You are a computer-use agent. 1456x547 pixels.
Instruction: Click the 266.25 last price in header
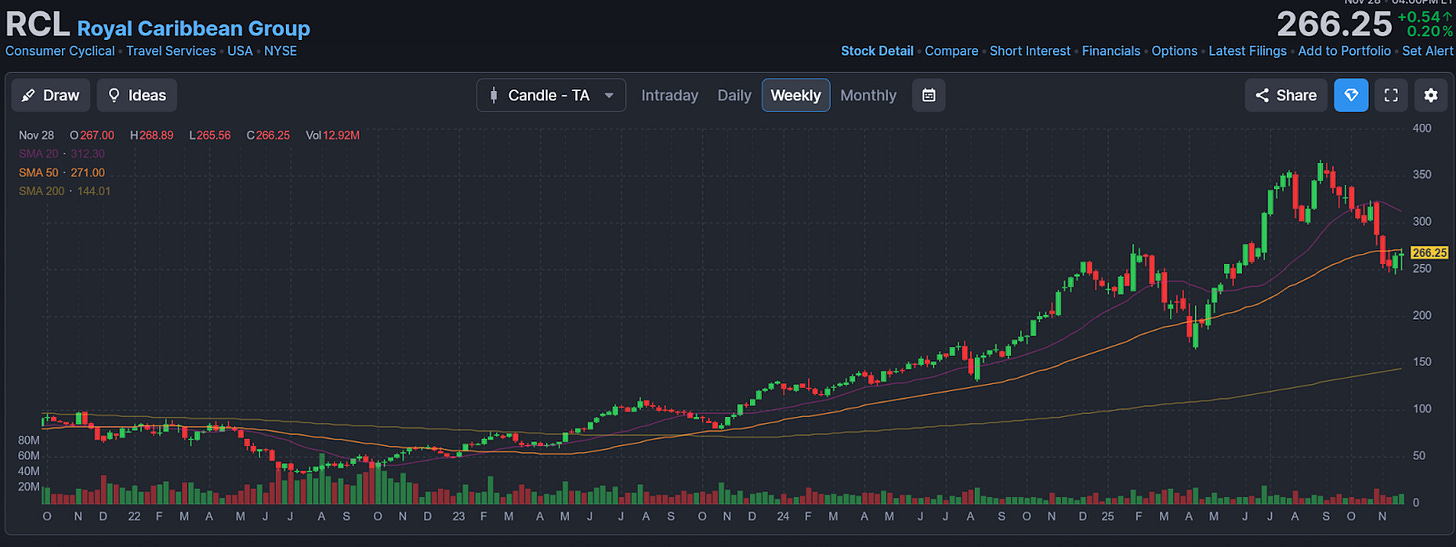(1333, 24)
